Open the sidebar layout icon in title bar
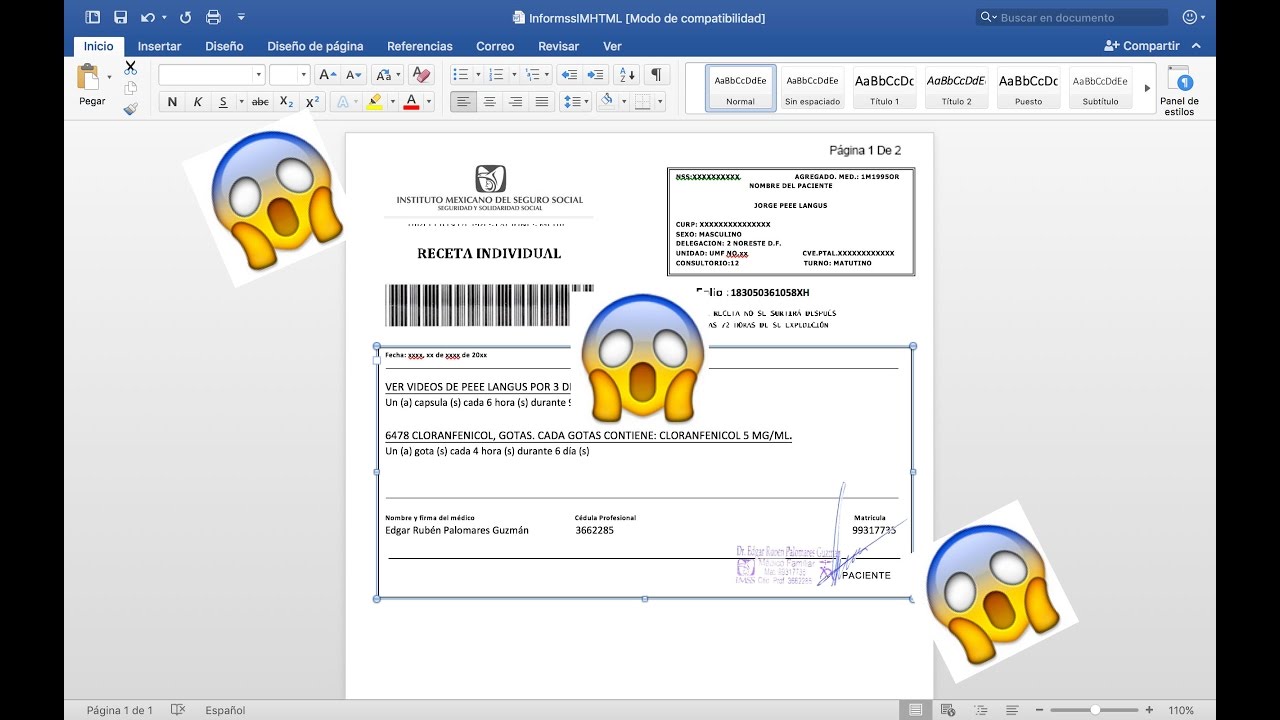The image size is (1280, 720). (x=93, y=17)
